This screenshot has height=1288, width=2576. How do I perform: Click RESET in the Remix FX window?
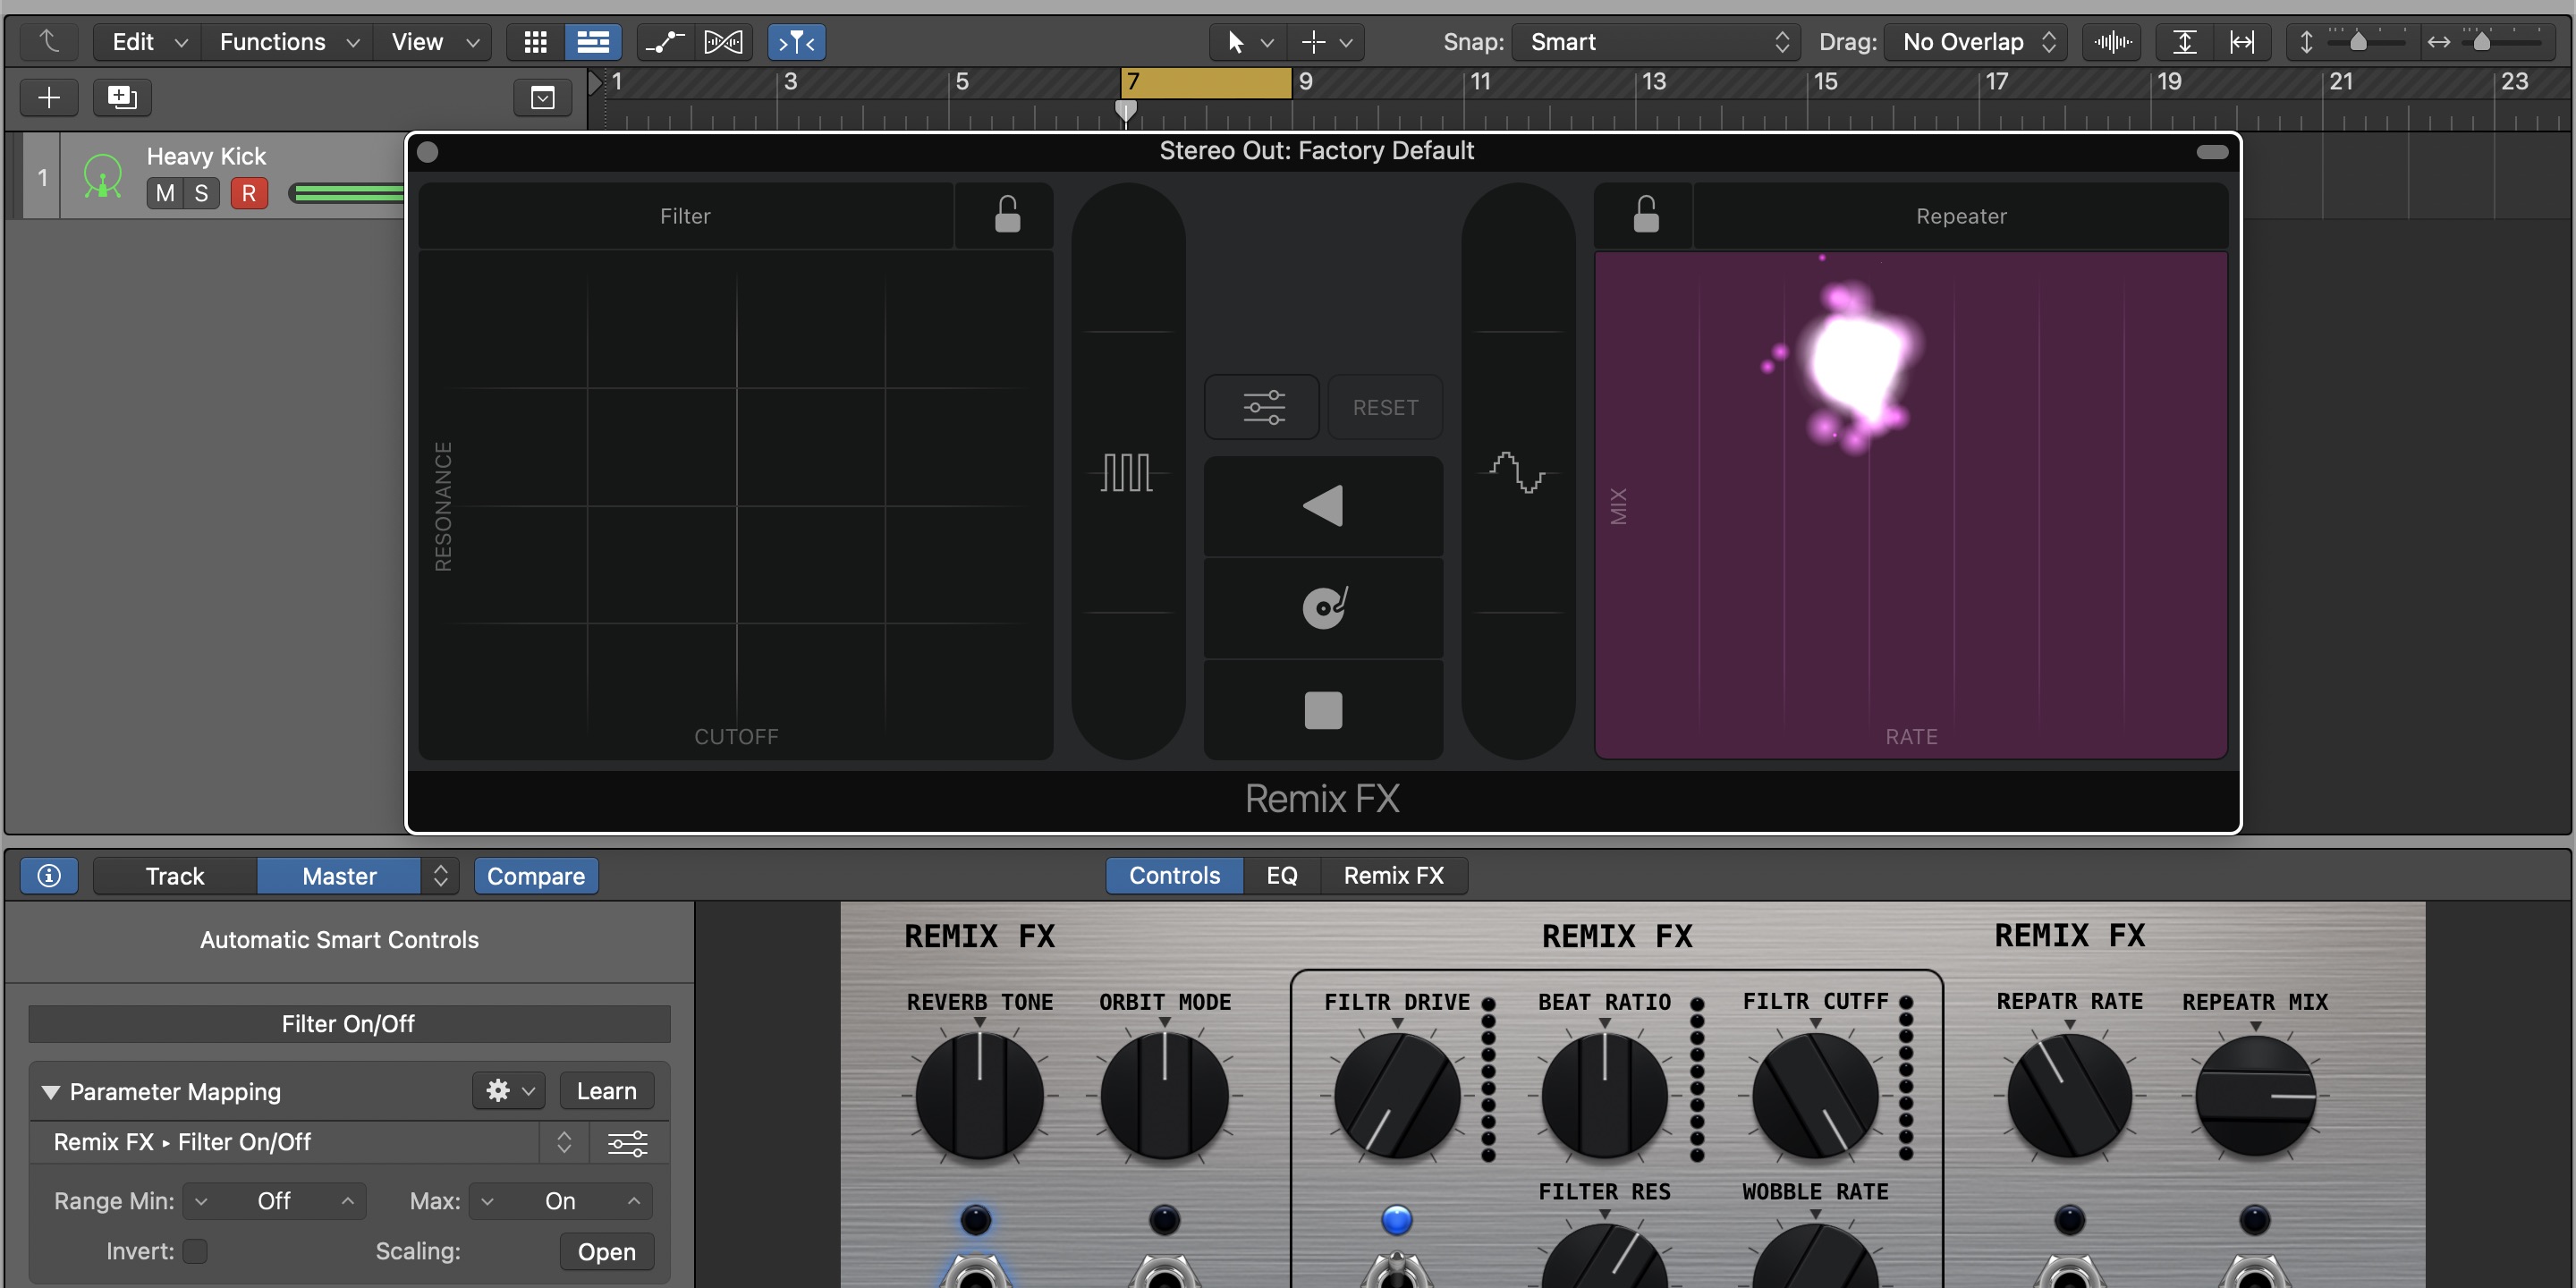1385,406
